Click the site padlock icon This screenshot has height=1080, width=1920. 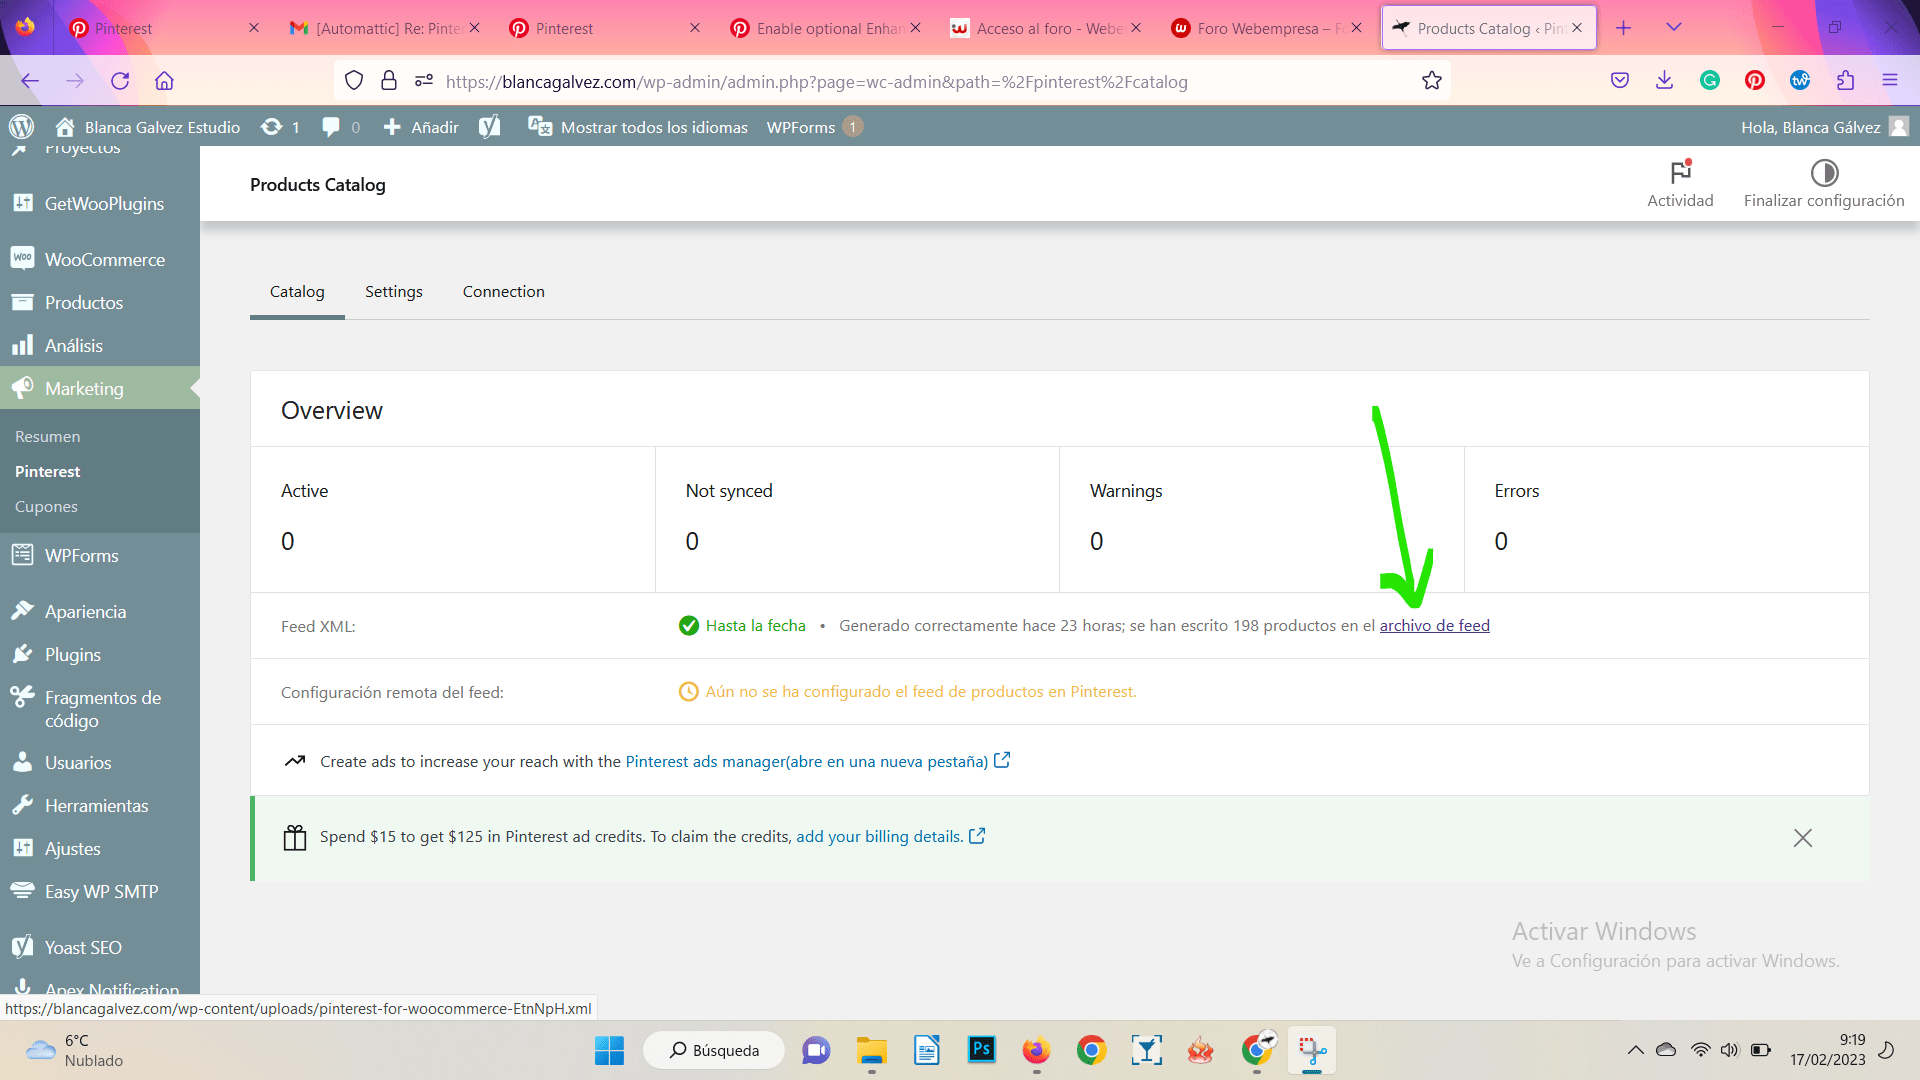389,81
